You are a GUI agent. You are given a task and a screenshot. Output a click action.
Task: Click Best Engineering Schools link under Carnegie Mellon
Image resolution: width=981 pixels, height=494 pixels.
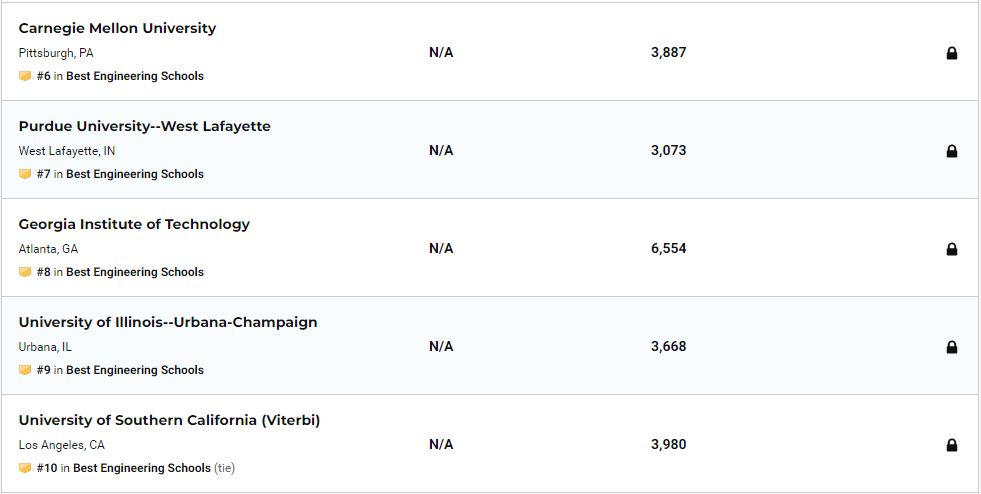[134, 76]
